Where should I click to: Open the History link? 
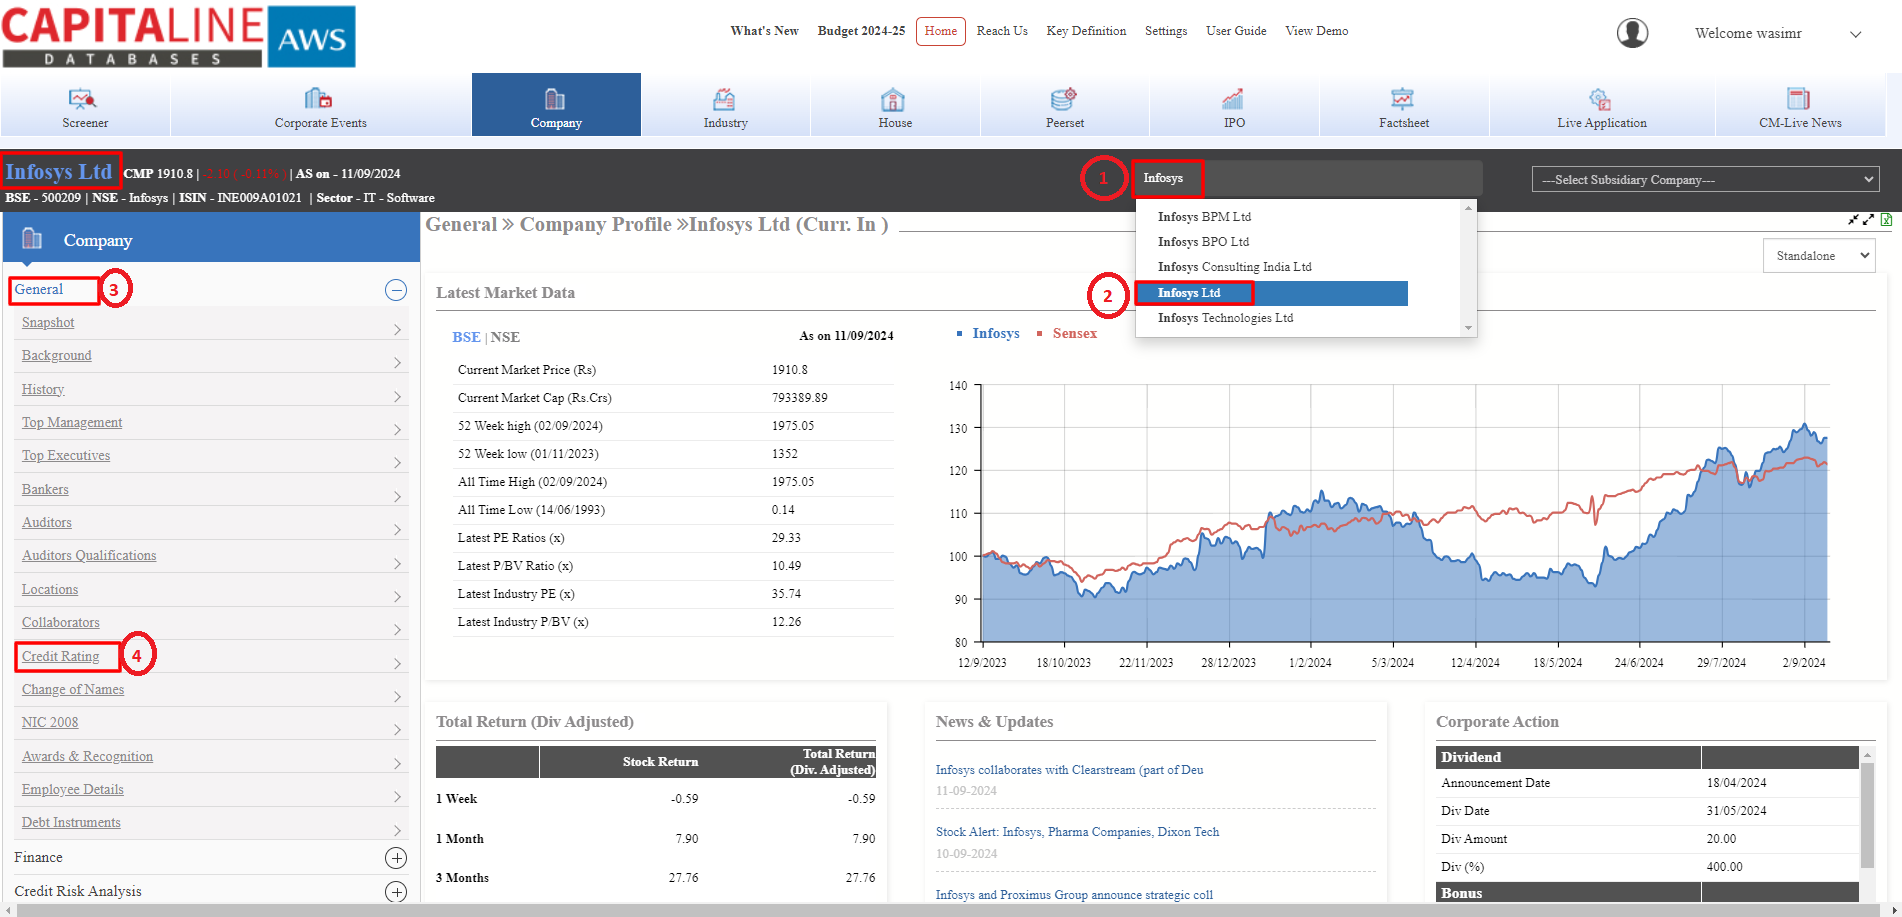(43, 389)
